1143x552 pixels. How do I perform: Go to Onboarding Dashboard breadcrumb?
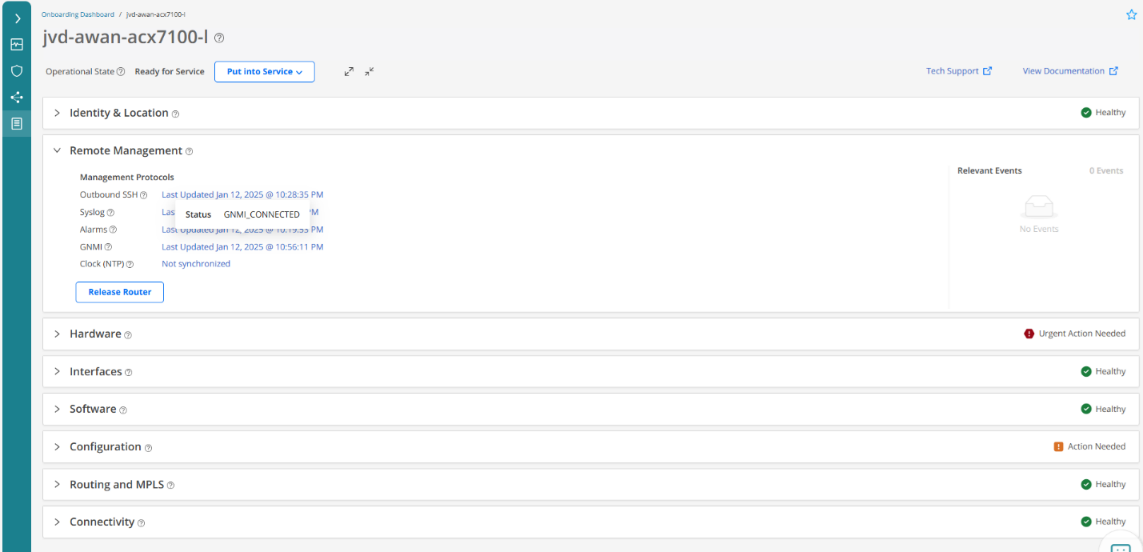click(x=78, y=14)
